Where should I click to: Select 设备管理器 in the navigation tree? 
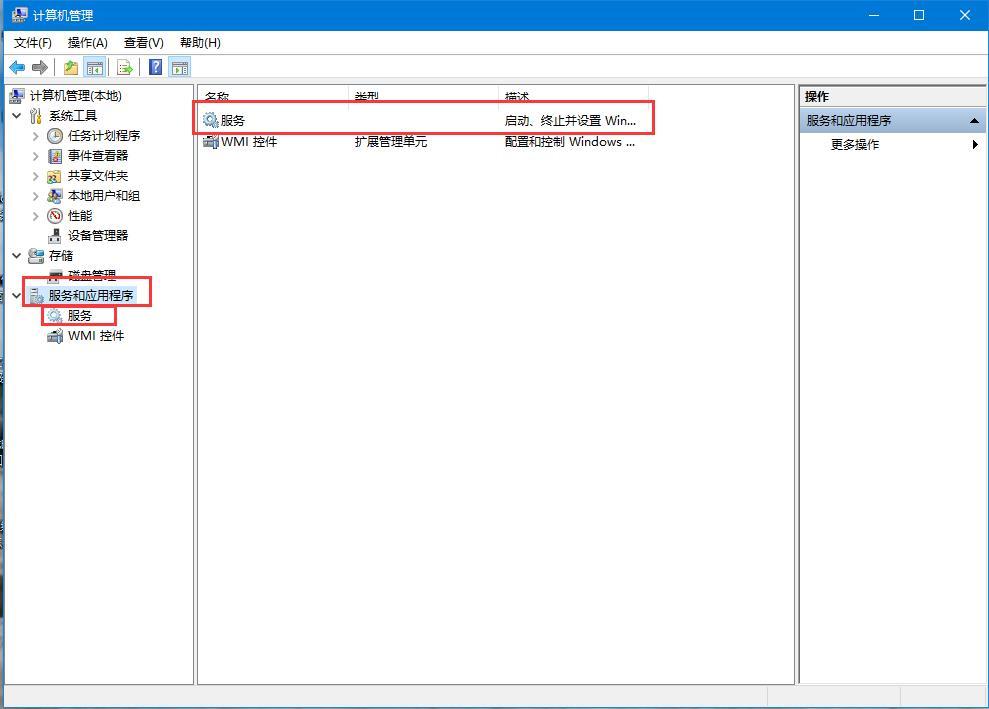95,235
